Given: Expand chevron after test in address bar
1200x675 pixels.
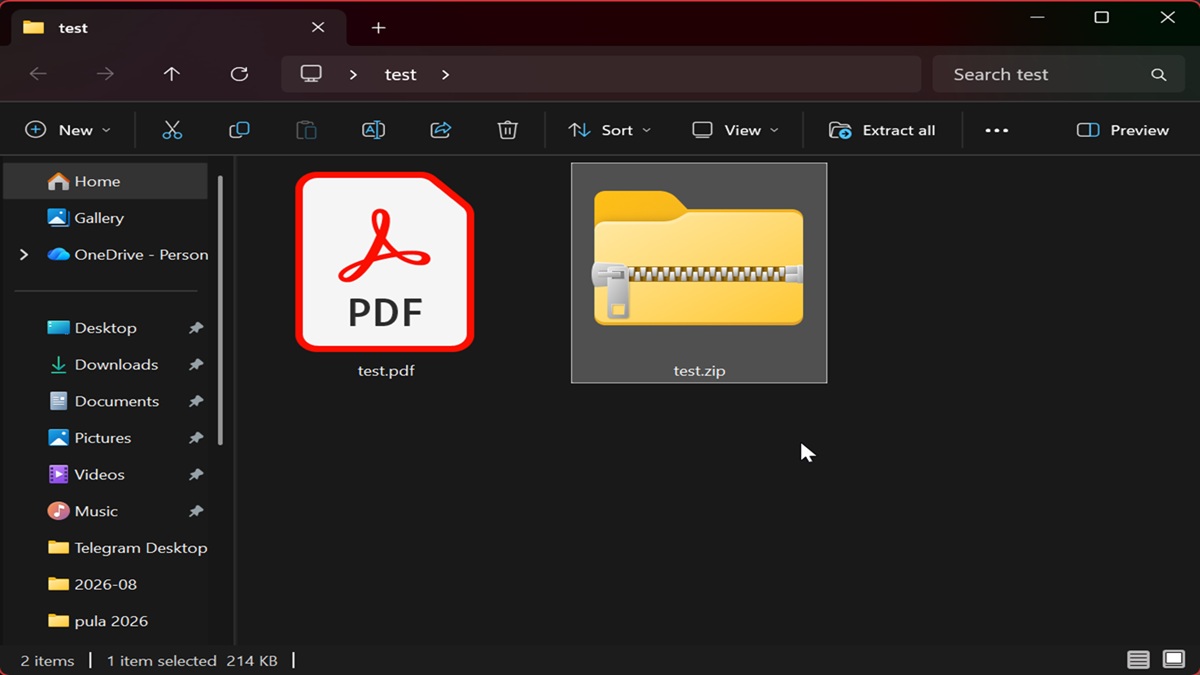Looking at the screenshot, I should (445, 75).
